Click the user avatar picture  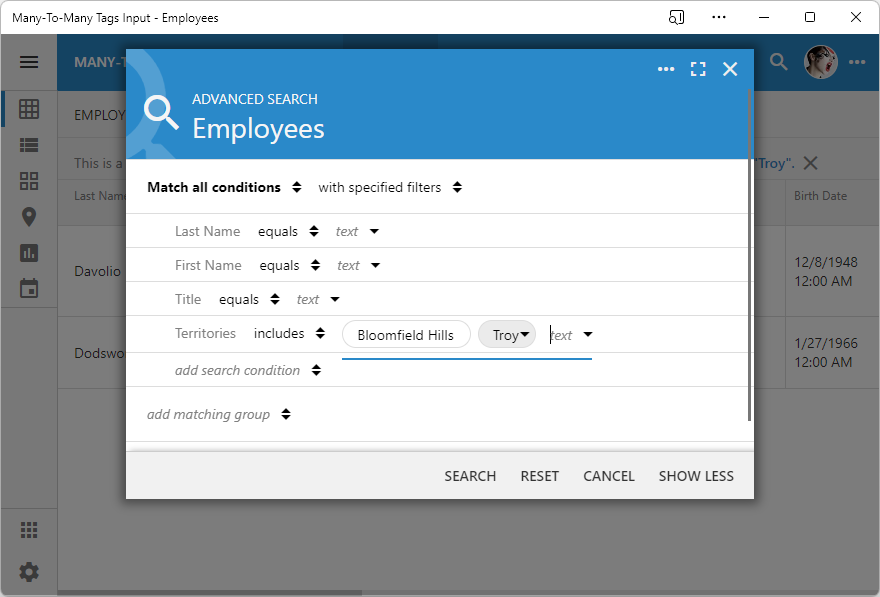[820, 61]
